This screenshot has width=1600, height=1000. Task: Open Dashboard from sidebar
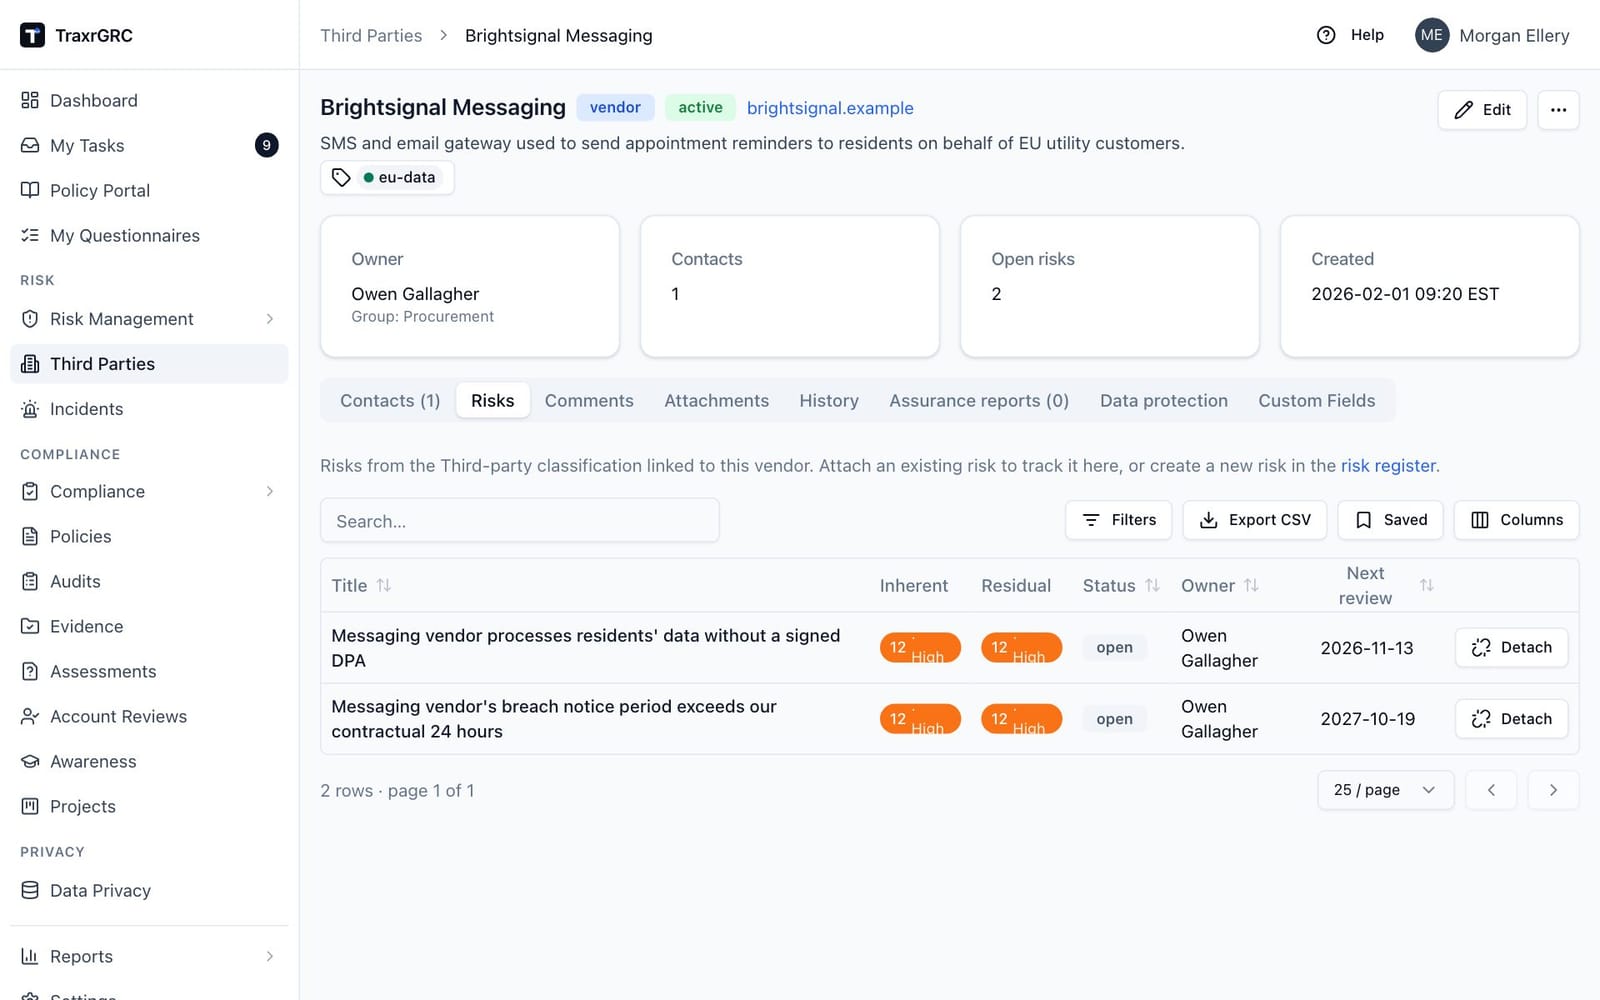point(149,100)
